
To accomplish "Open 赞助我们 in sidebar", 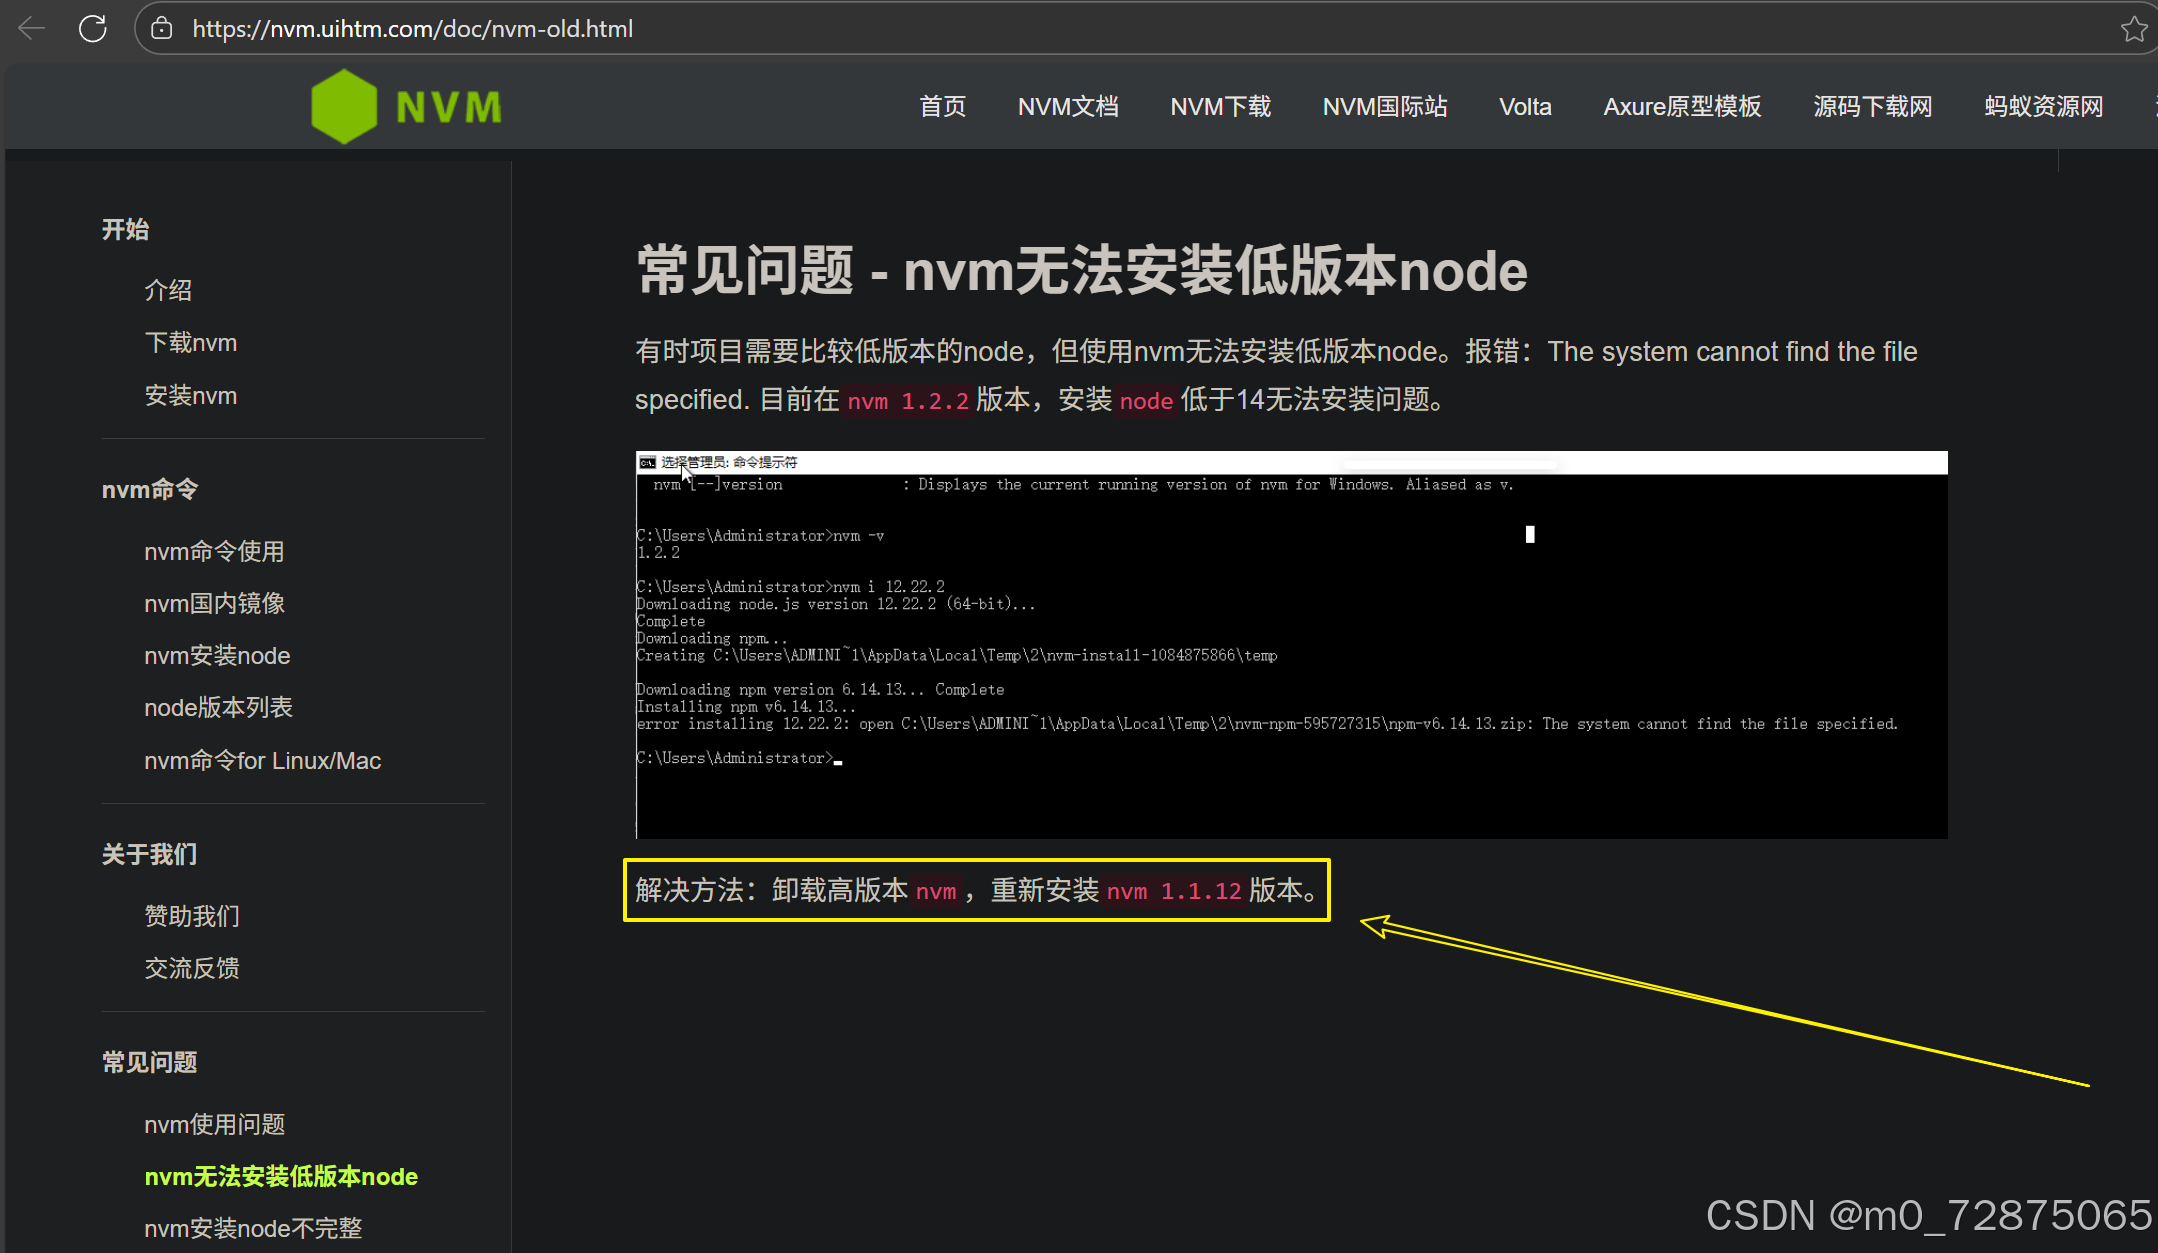I will (192, 916).
